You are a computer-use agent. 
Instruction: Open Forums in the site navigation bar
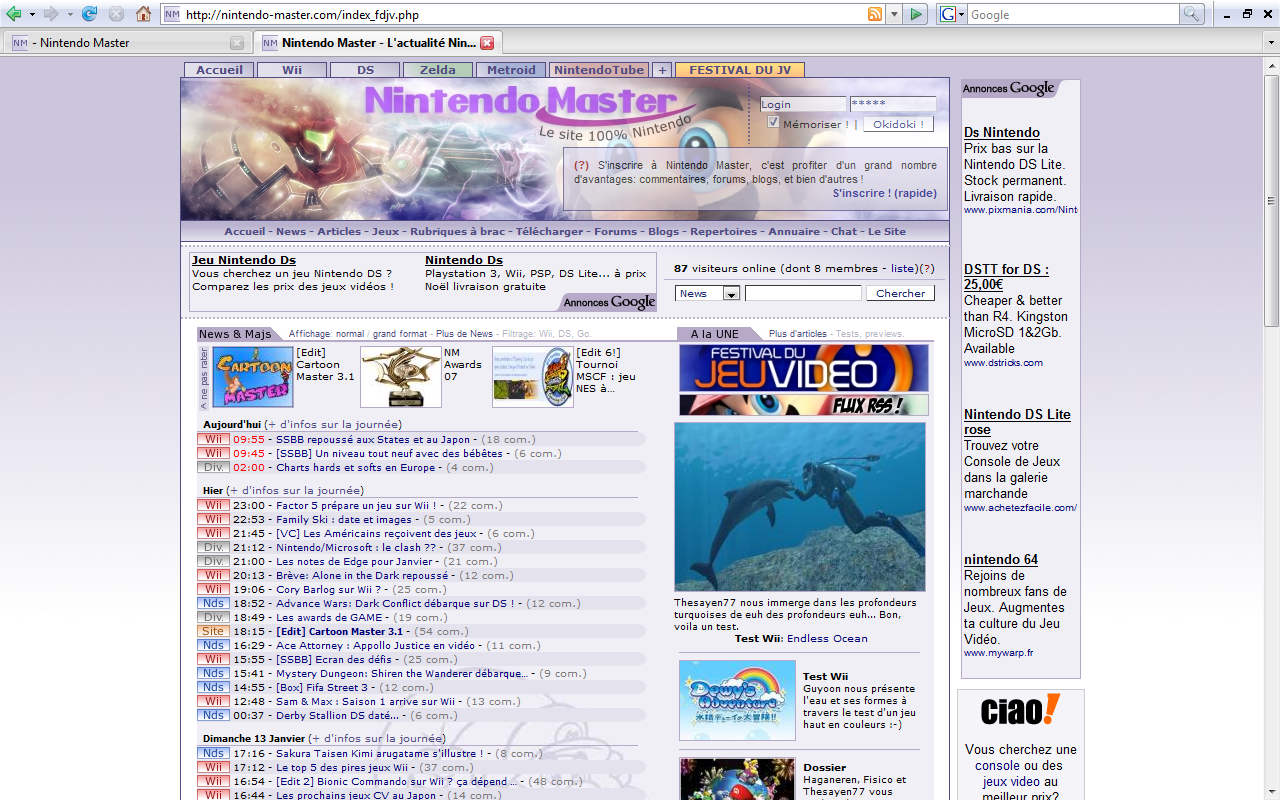tap(615, 231)
